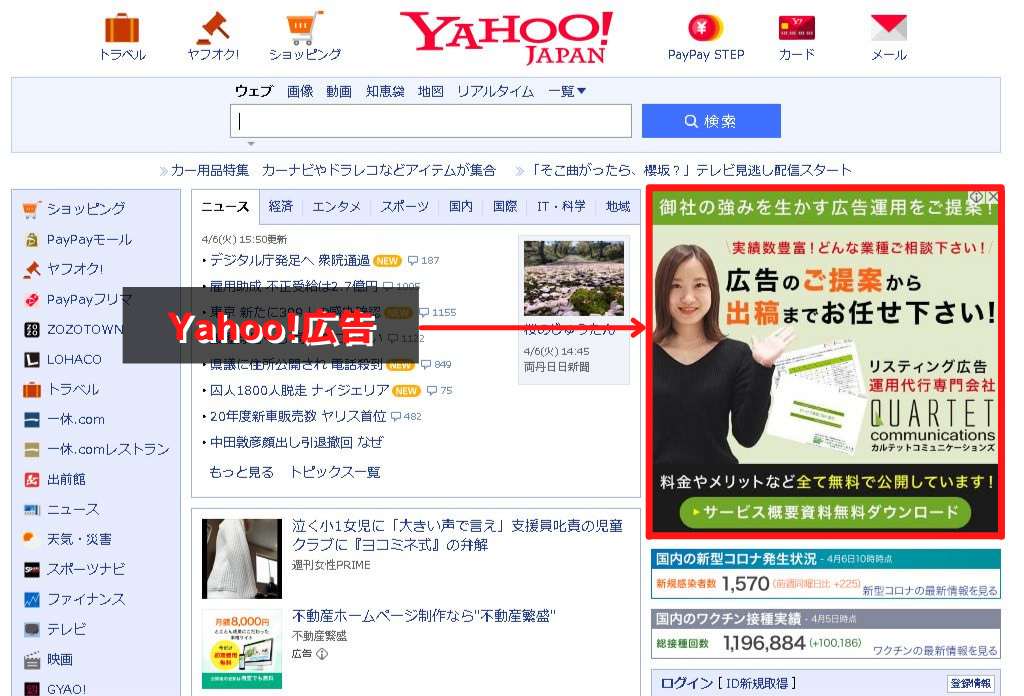
Task: Click the ショッピング cart icon in sidebar
Action: tap(31, 209)
